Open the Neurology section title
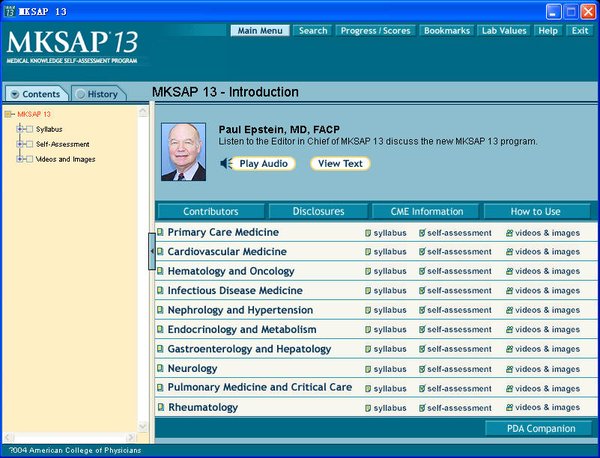Viewport: 600px width, 458px height. [192, 368]
